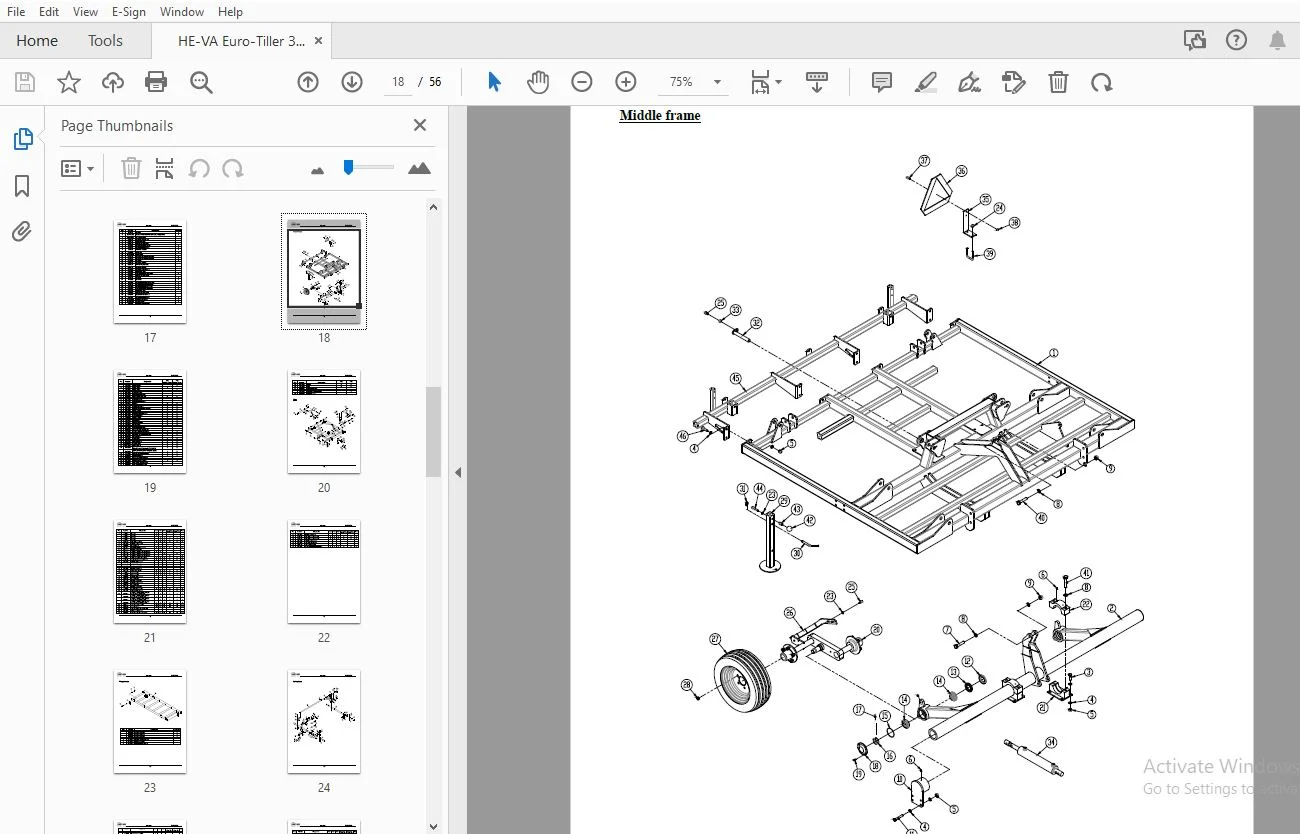The height and width of the screenshot is (834, 1300).
Task: Open the read mode keyboard tool icon
Action: coord(816,82)
